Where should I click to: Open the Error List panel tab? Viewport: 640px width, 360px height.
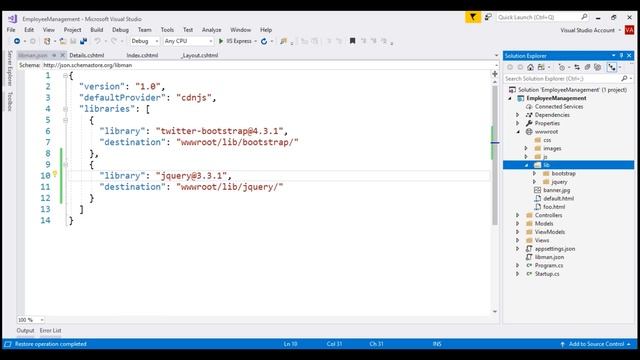[51, 331]
